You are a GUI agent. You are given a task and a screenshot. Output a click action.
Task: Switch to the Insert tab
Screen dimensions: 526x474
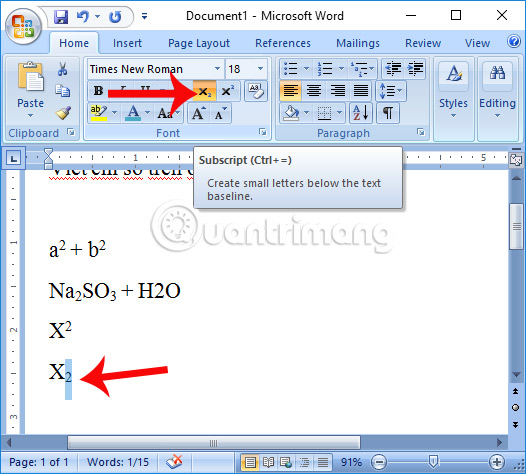127,43
